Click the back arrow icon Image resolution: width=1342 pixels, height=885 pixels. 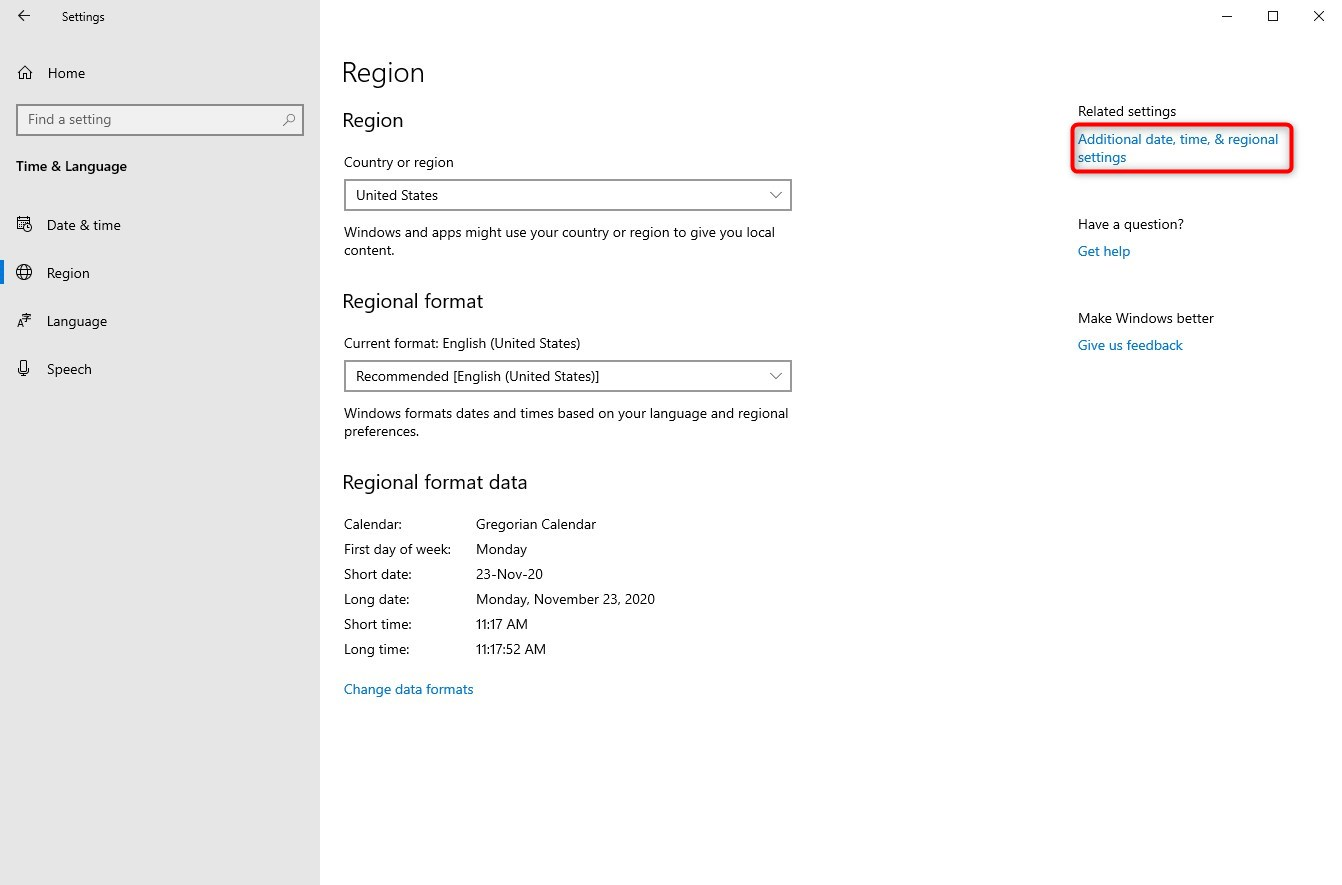24,16
